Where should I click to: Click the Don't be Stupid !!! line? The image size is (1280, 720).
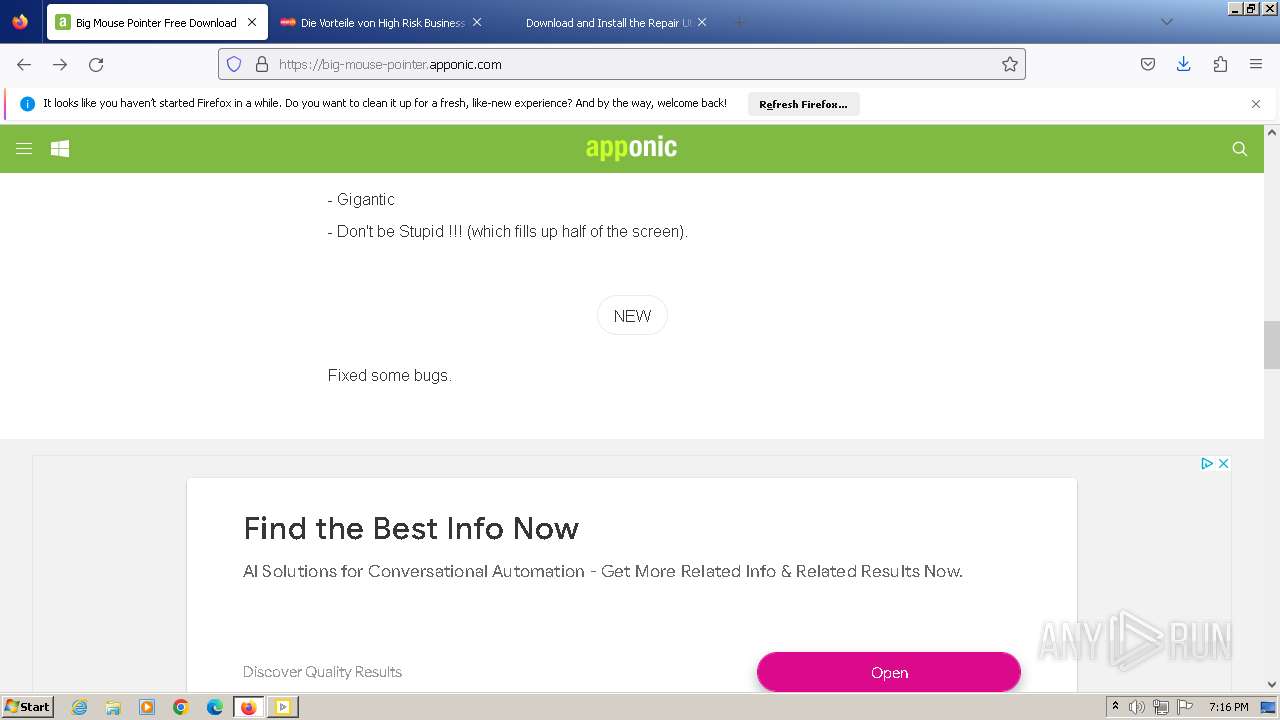coord(508,231)
